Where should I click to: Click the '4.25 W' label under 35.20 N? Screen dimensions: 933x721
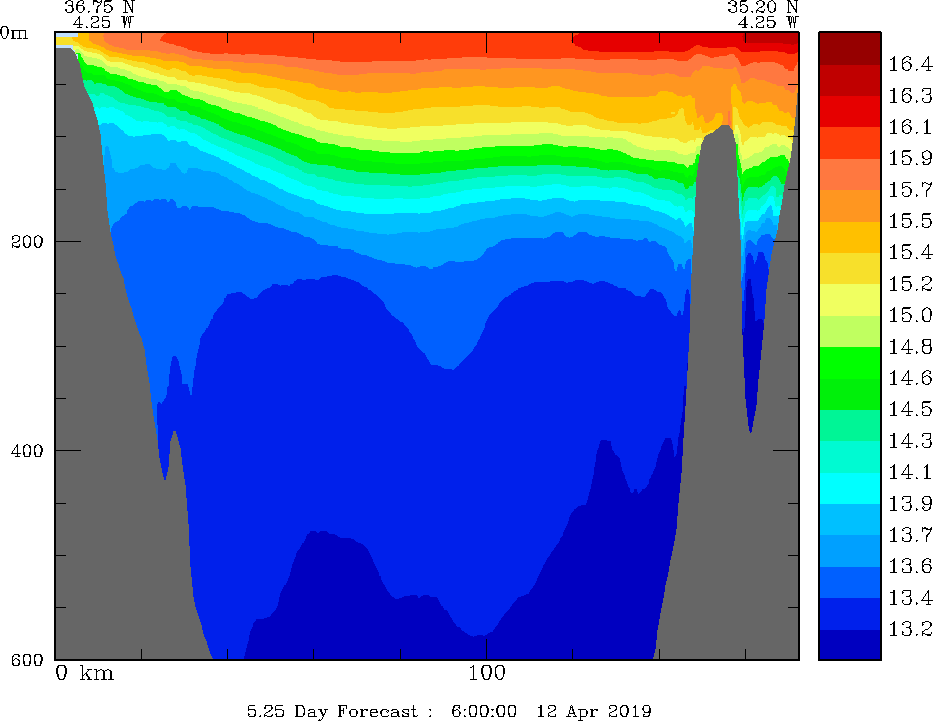[x=768, y=23]
